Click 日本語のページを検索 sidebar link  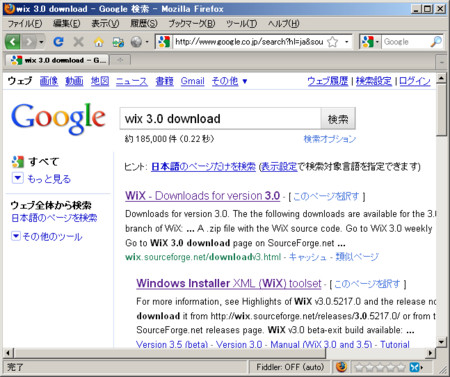[54, 218]
